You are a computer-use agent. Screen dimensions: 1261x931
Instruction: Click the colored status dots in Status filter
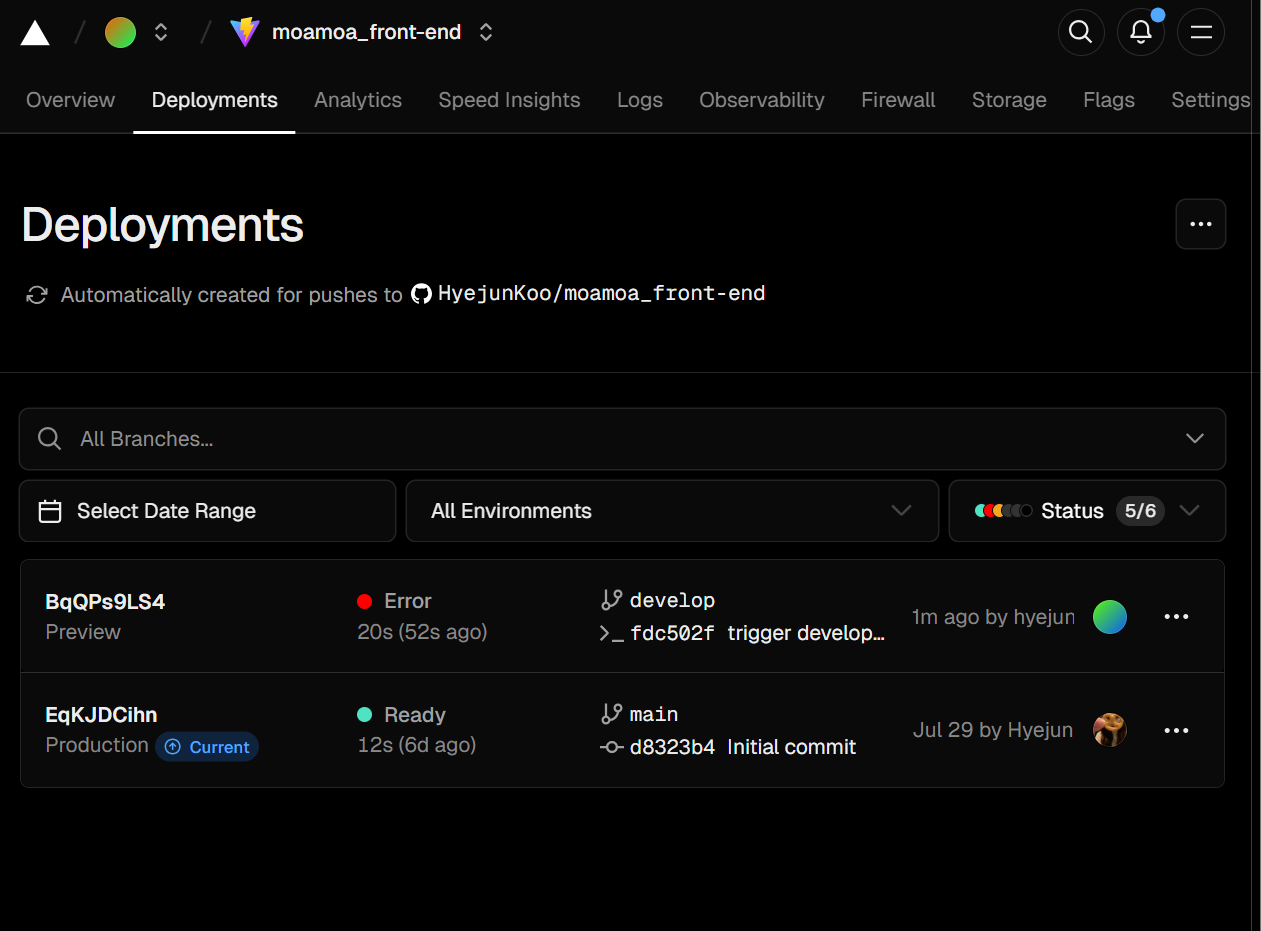(1004, 511)
